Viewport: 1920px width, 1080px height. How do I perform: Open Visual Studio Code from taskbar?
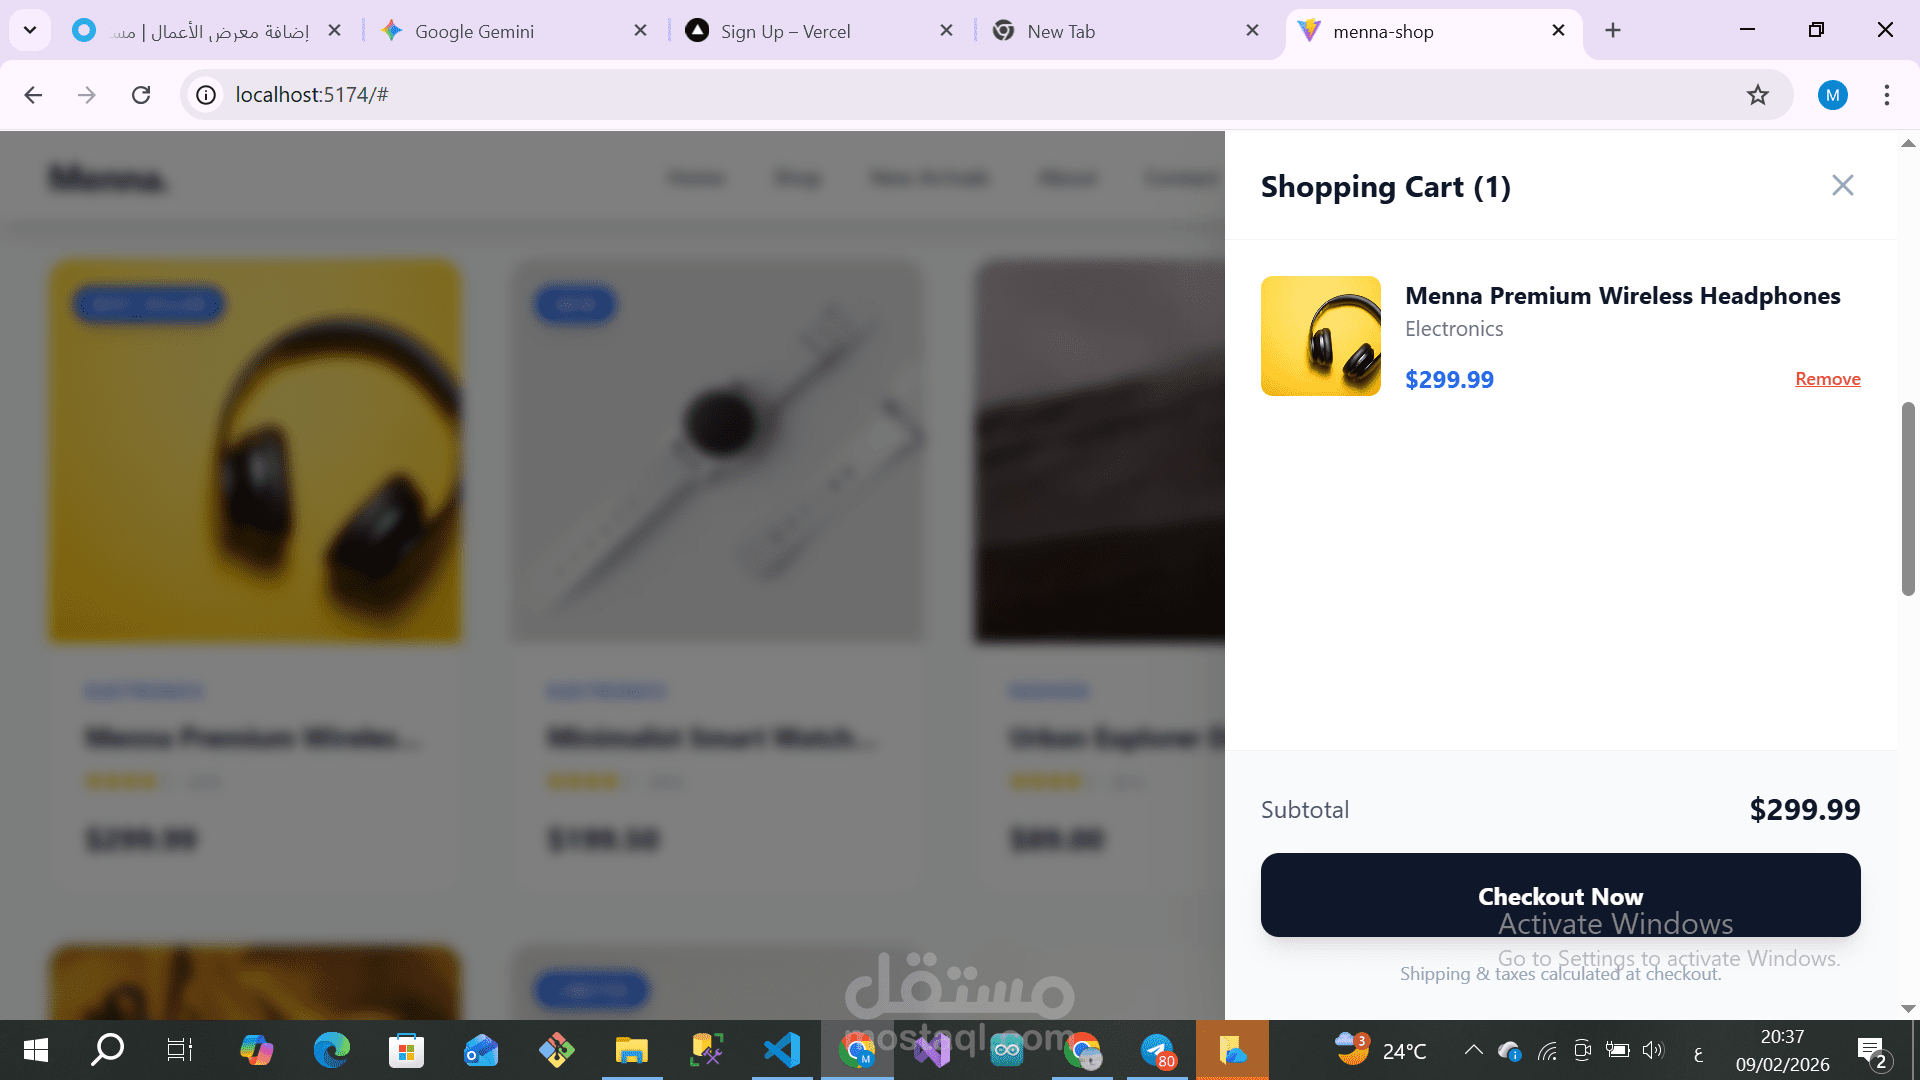click(x=782, y=1050)
